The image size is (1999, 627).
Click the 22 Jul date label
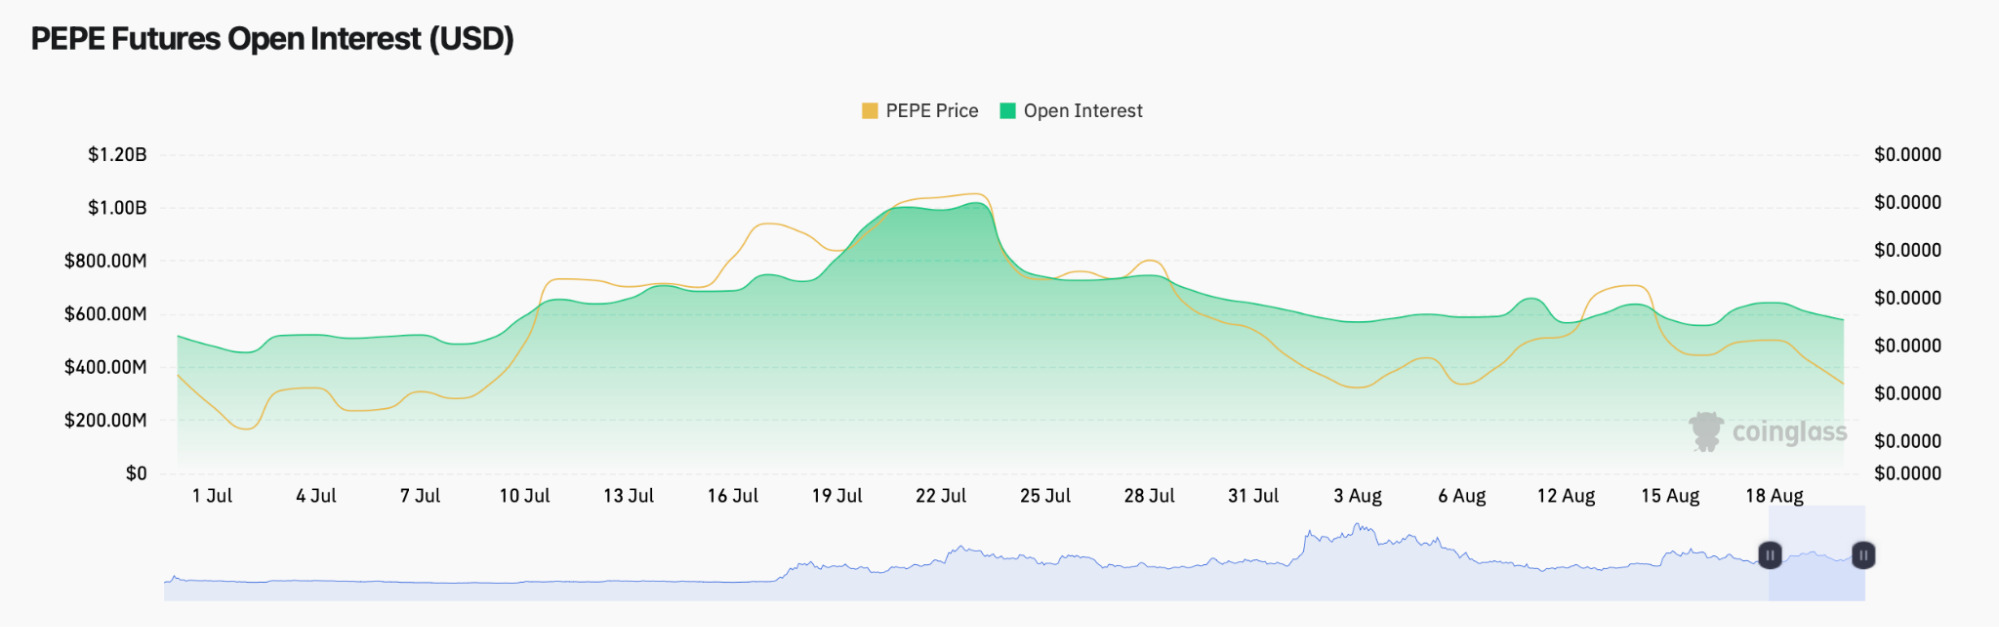(941, 496)
